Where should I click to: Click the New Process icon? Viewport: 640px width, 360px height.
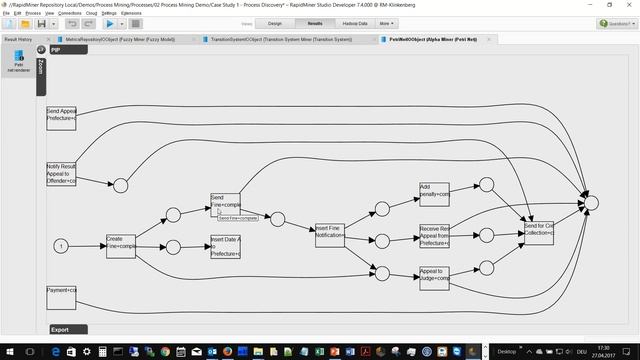9,24
